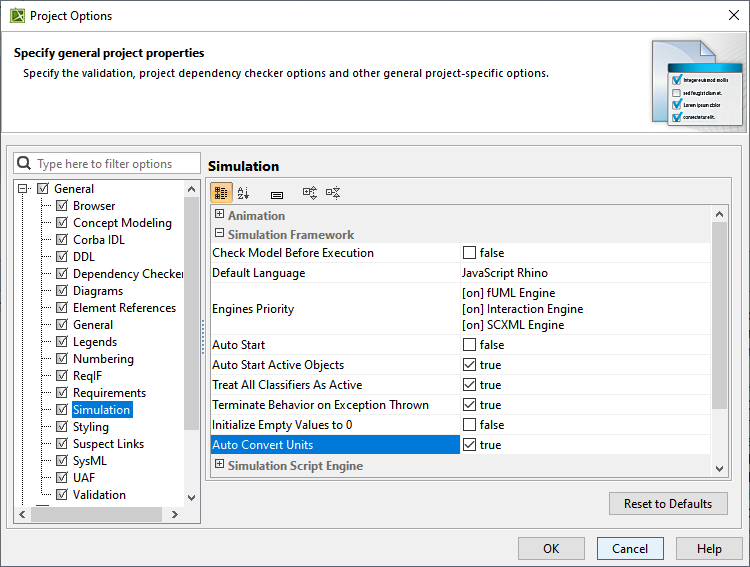Screen dimensions: 750x567
Task: Click the checklist document image in header
Action: tap(696, 83)
